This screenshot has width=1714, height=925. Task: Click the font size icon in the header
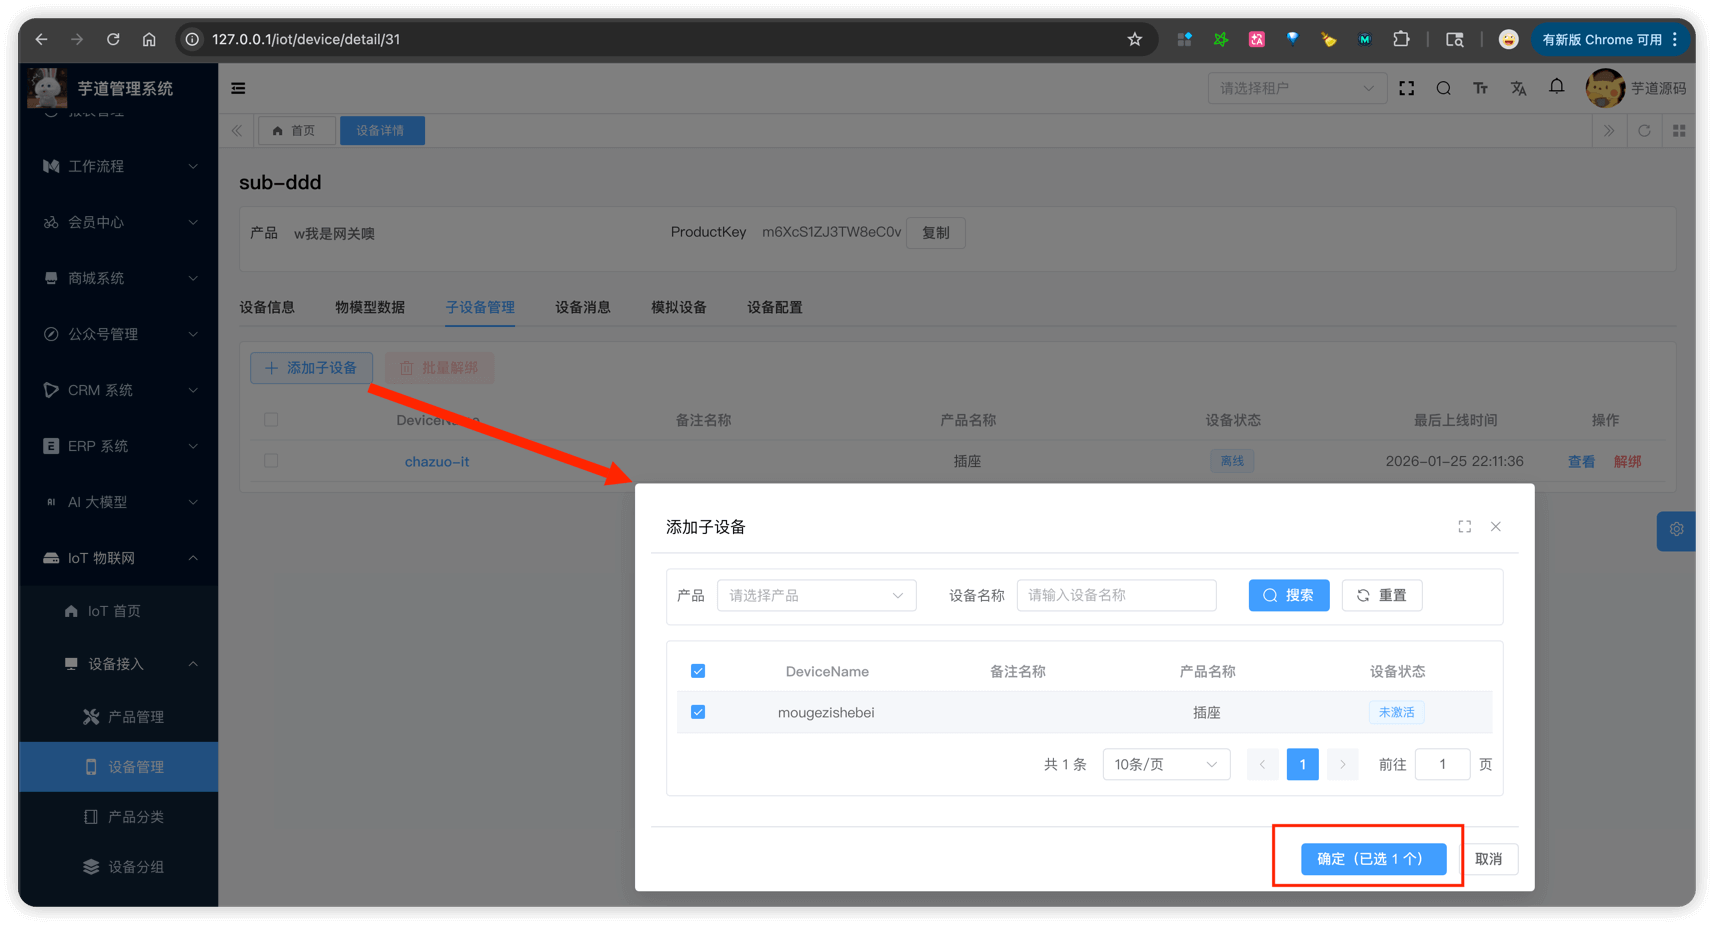pyautogui.click(x=1480, y=88)
